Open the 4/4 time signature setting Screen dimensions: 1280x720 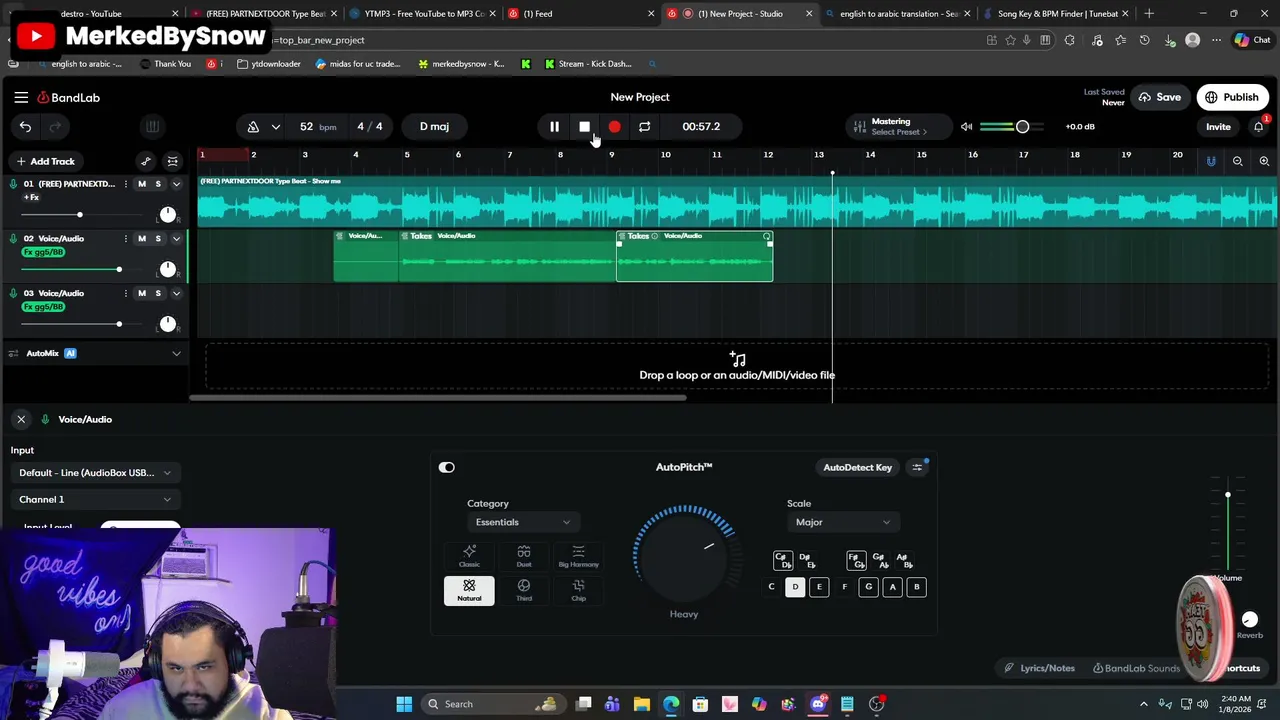pyautogui.click(x=370, y=127)
